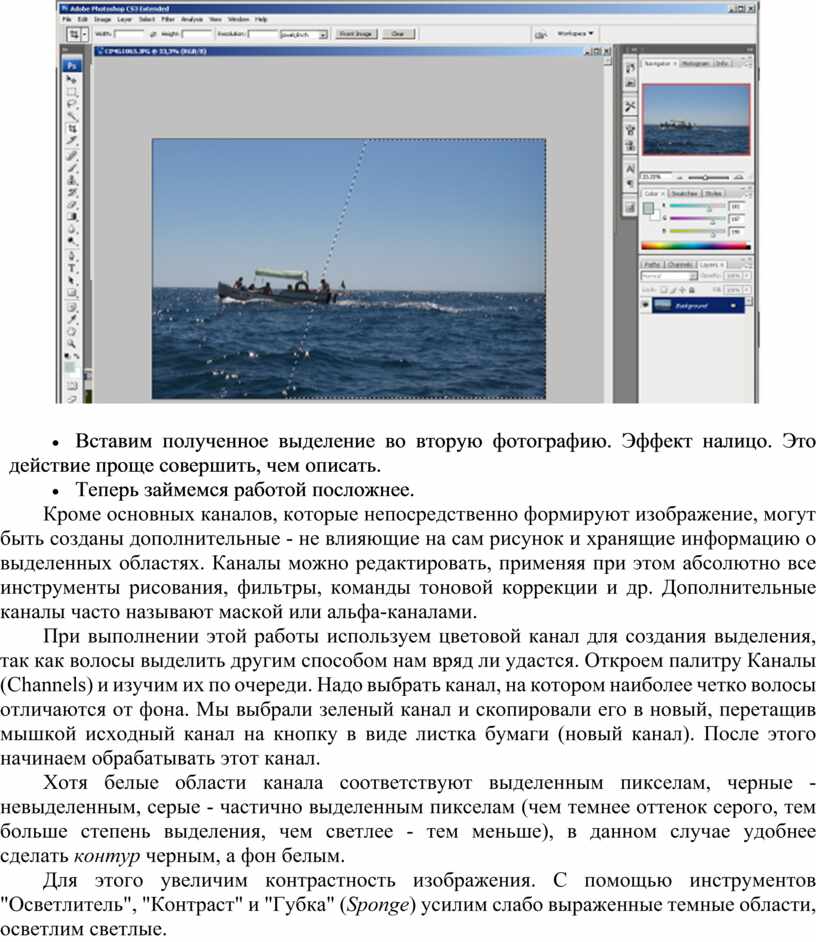The height and width of the screenshot is (942, 816).
Task: Click the Width input field
Action: coord(132,34)
